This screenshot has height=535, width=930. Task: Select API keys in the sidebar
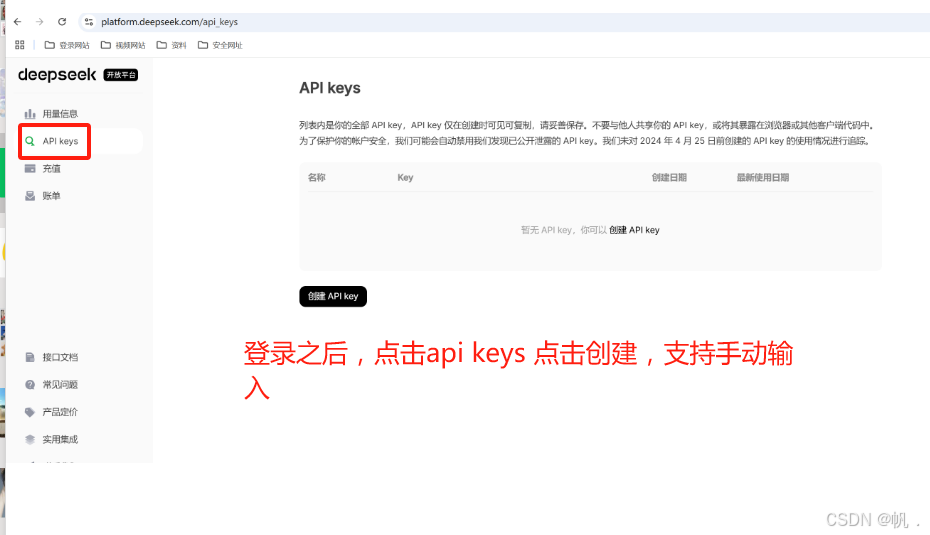pos(60,141)
